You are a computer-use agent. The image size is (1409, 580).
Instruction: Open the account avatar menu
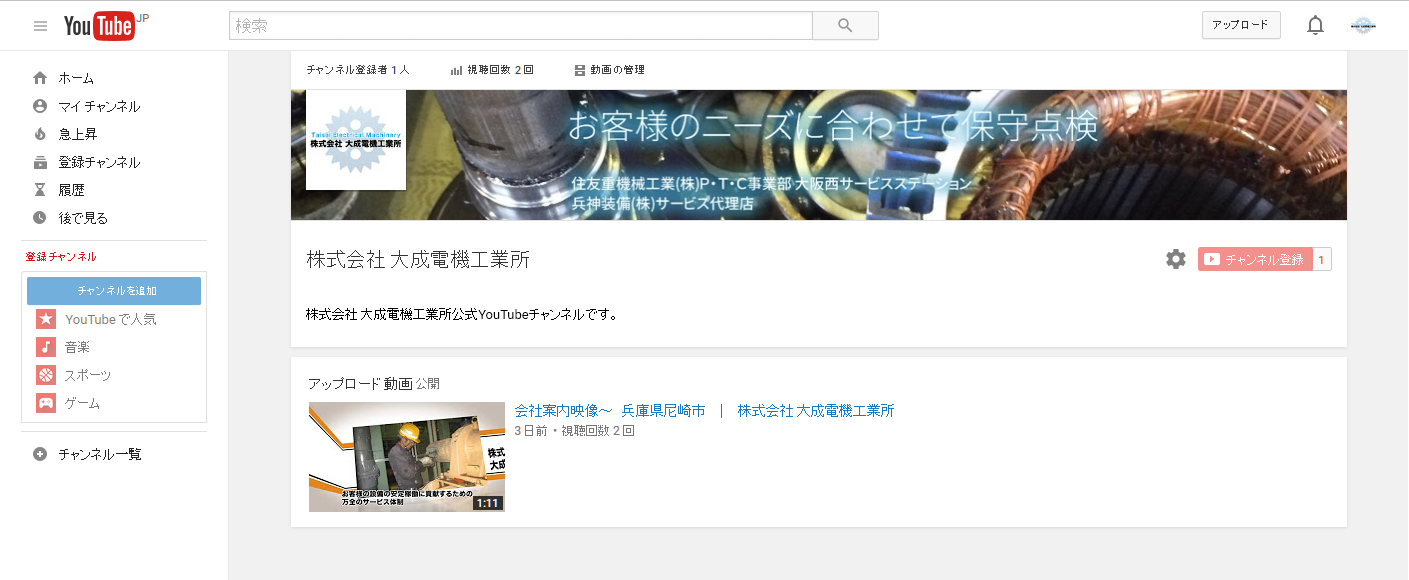click(1363, 26)
